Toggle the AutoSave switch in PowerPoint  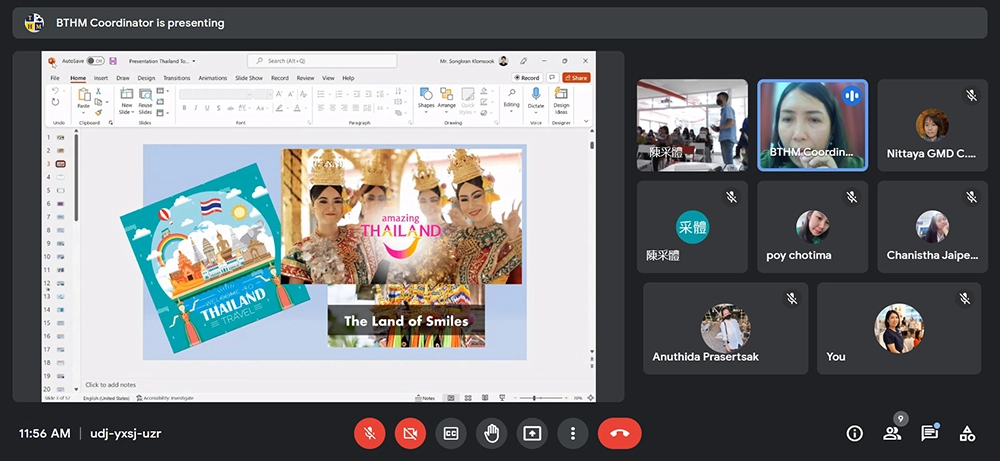96,61
